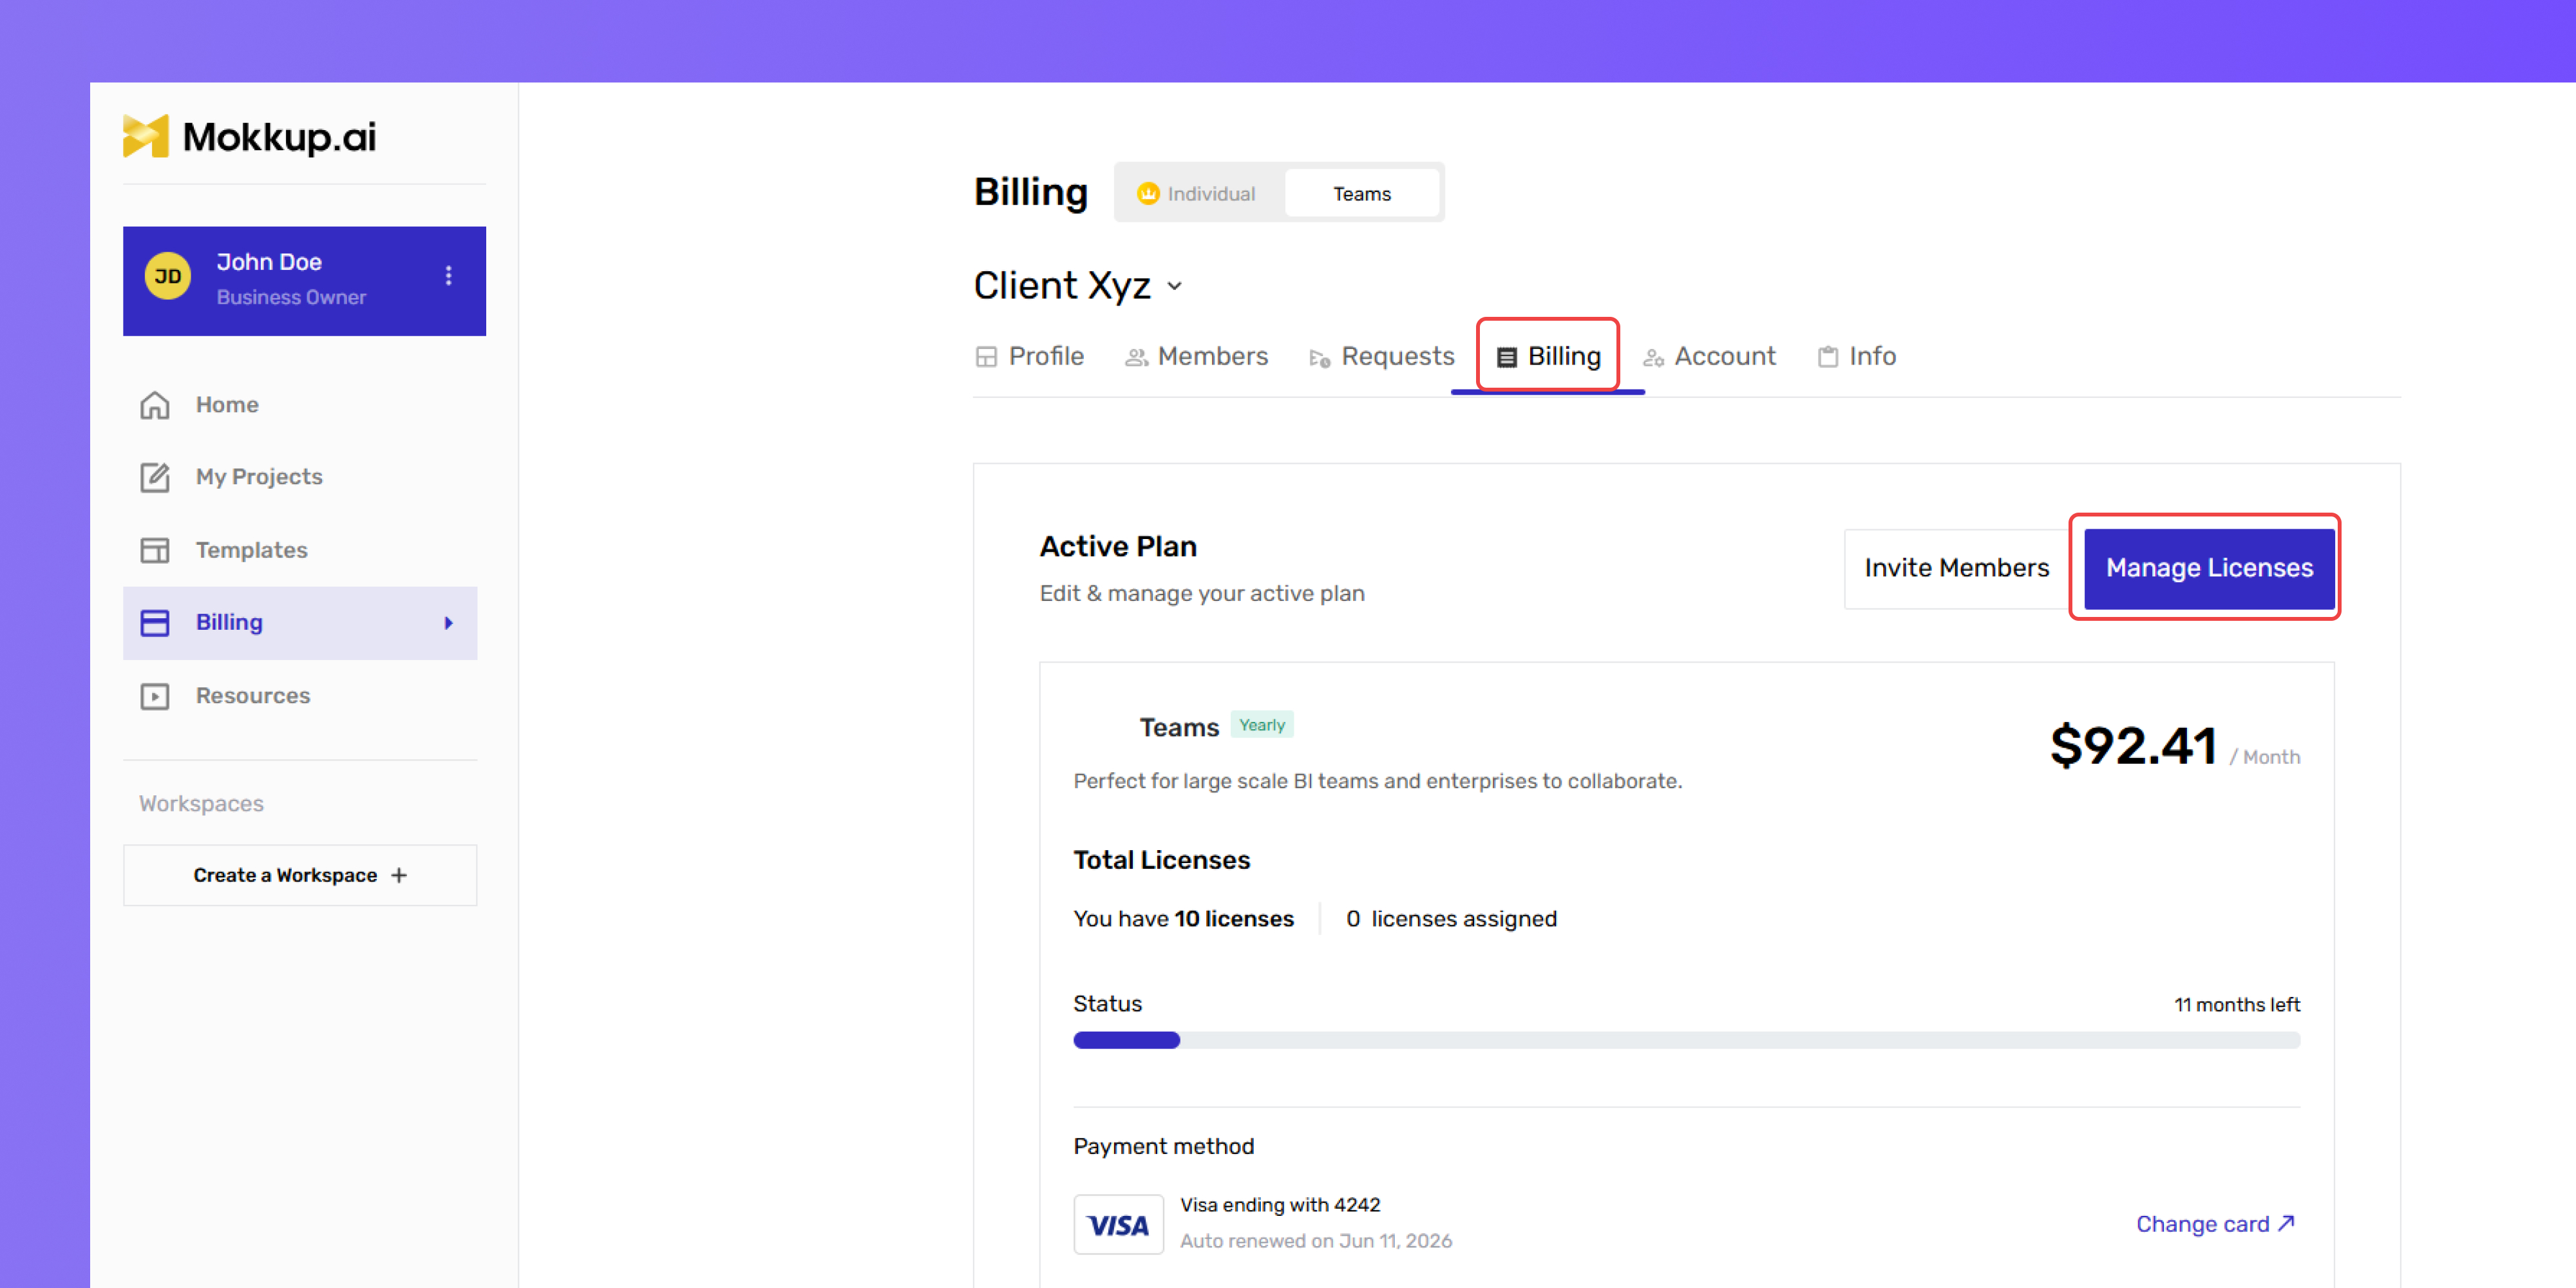Expand Billing submenu arrow in sidebar
The height and width of the screenshot is (1288, 2576).
[x=448, y=623]
